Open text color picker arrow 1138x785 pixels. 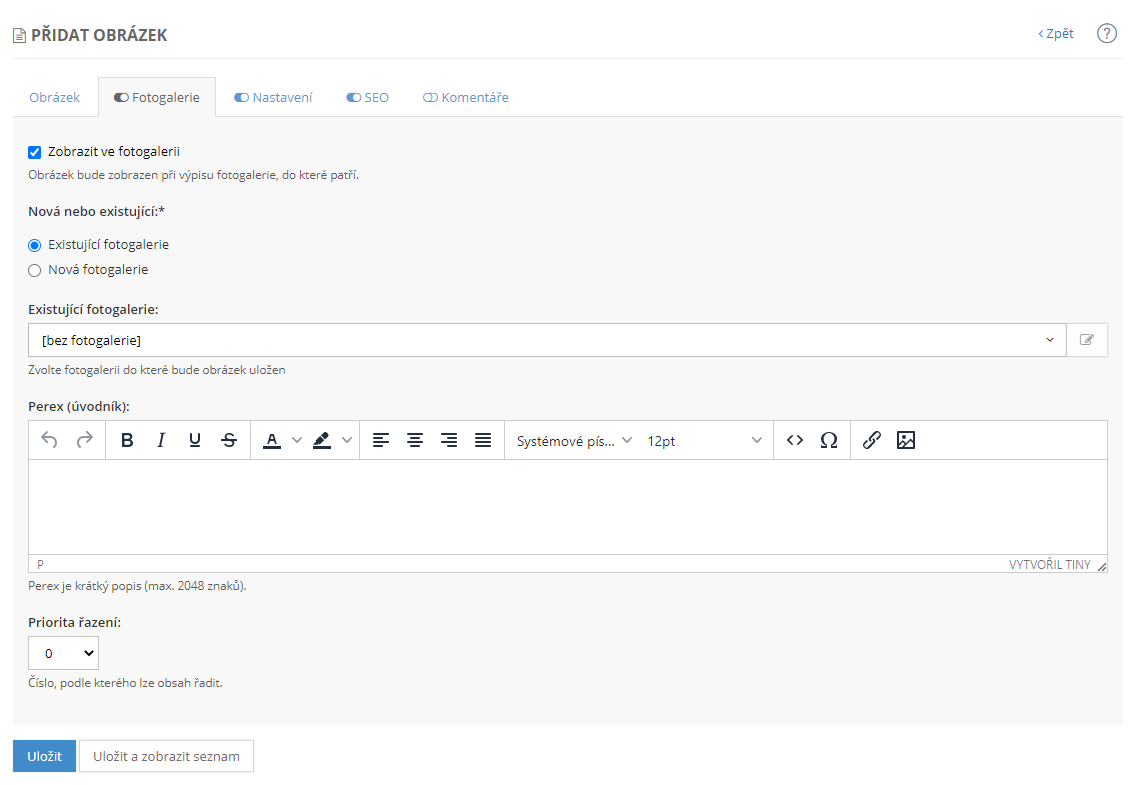(296, 440)
